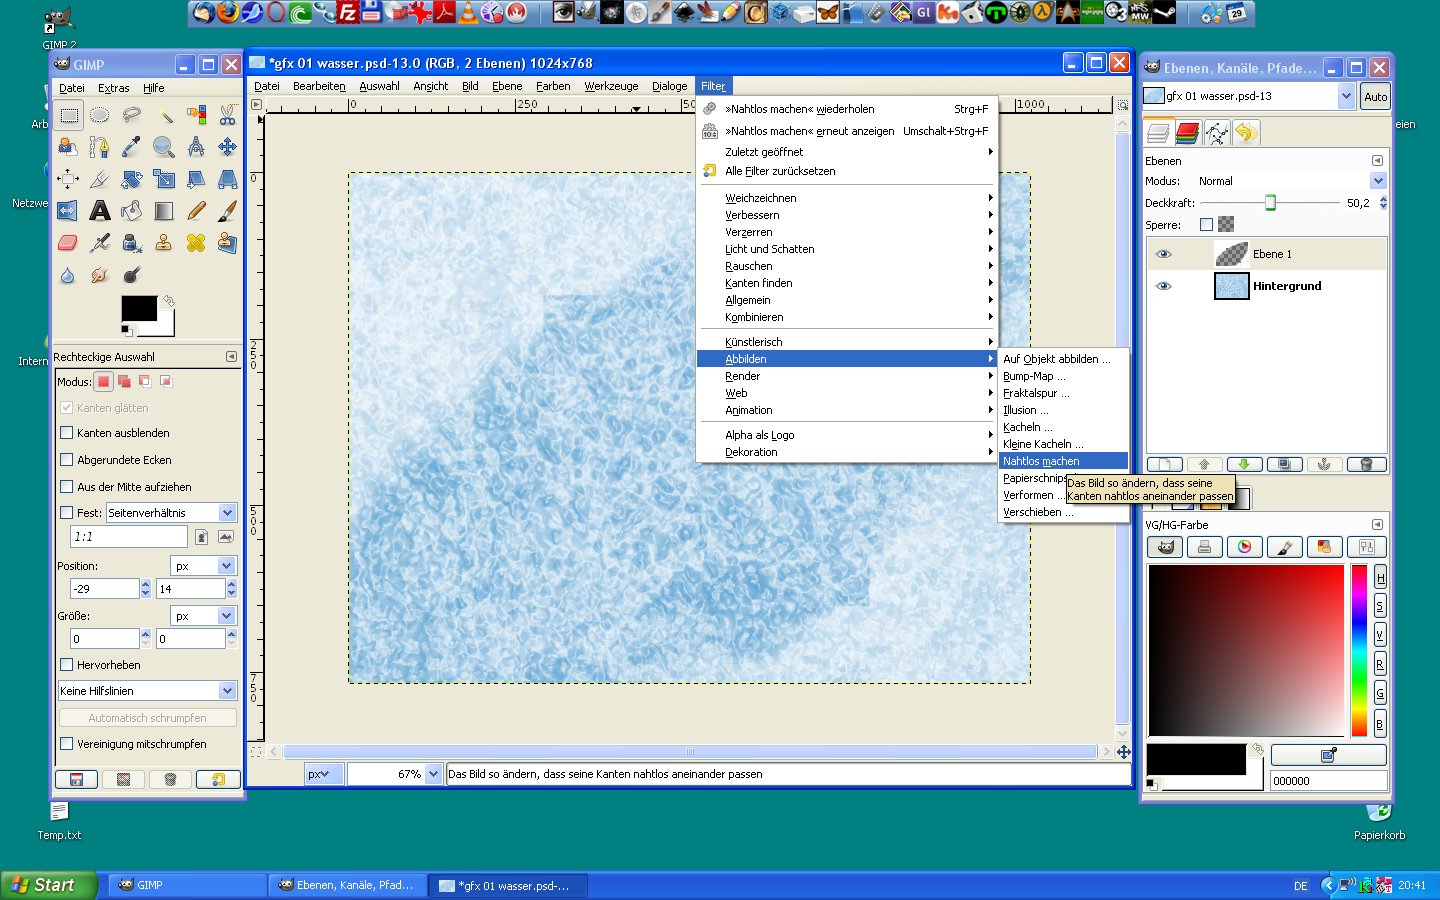Click the GIMP taskbar button
This screenshot has width=1440, height=900.
point(187,885)
